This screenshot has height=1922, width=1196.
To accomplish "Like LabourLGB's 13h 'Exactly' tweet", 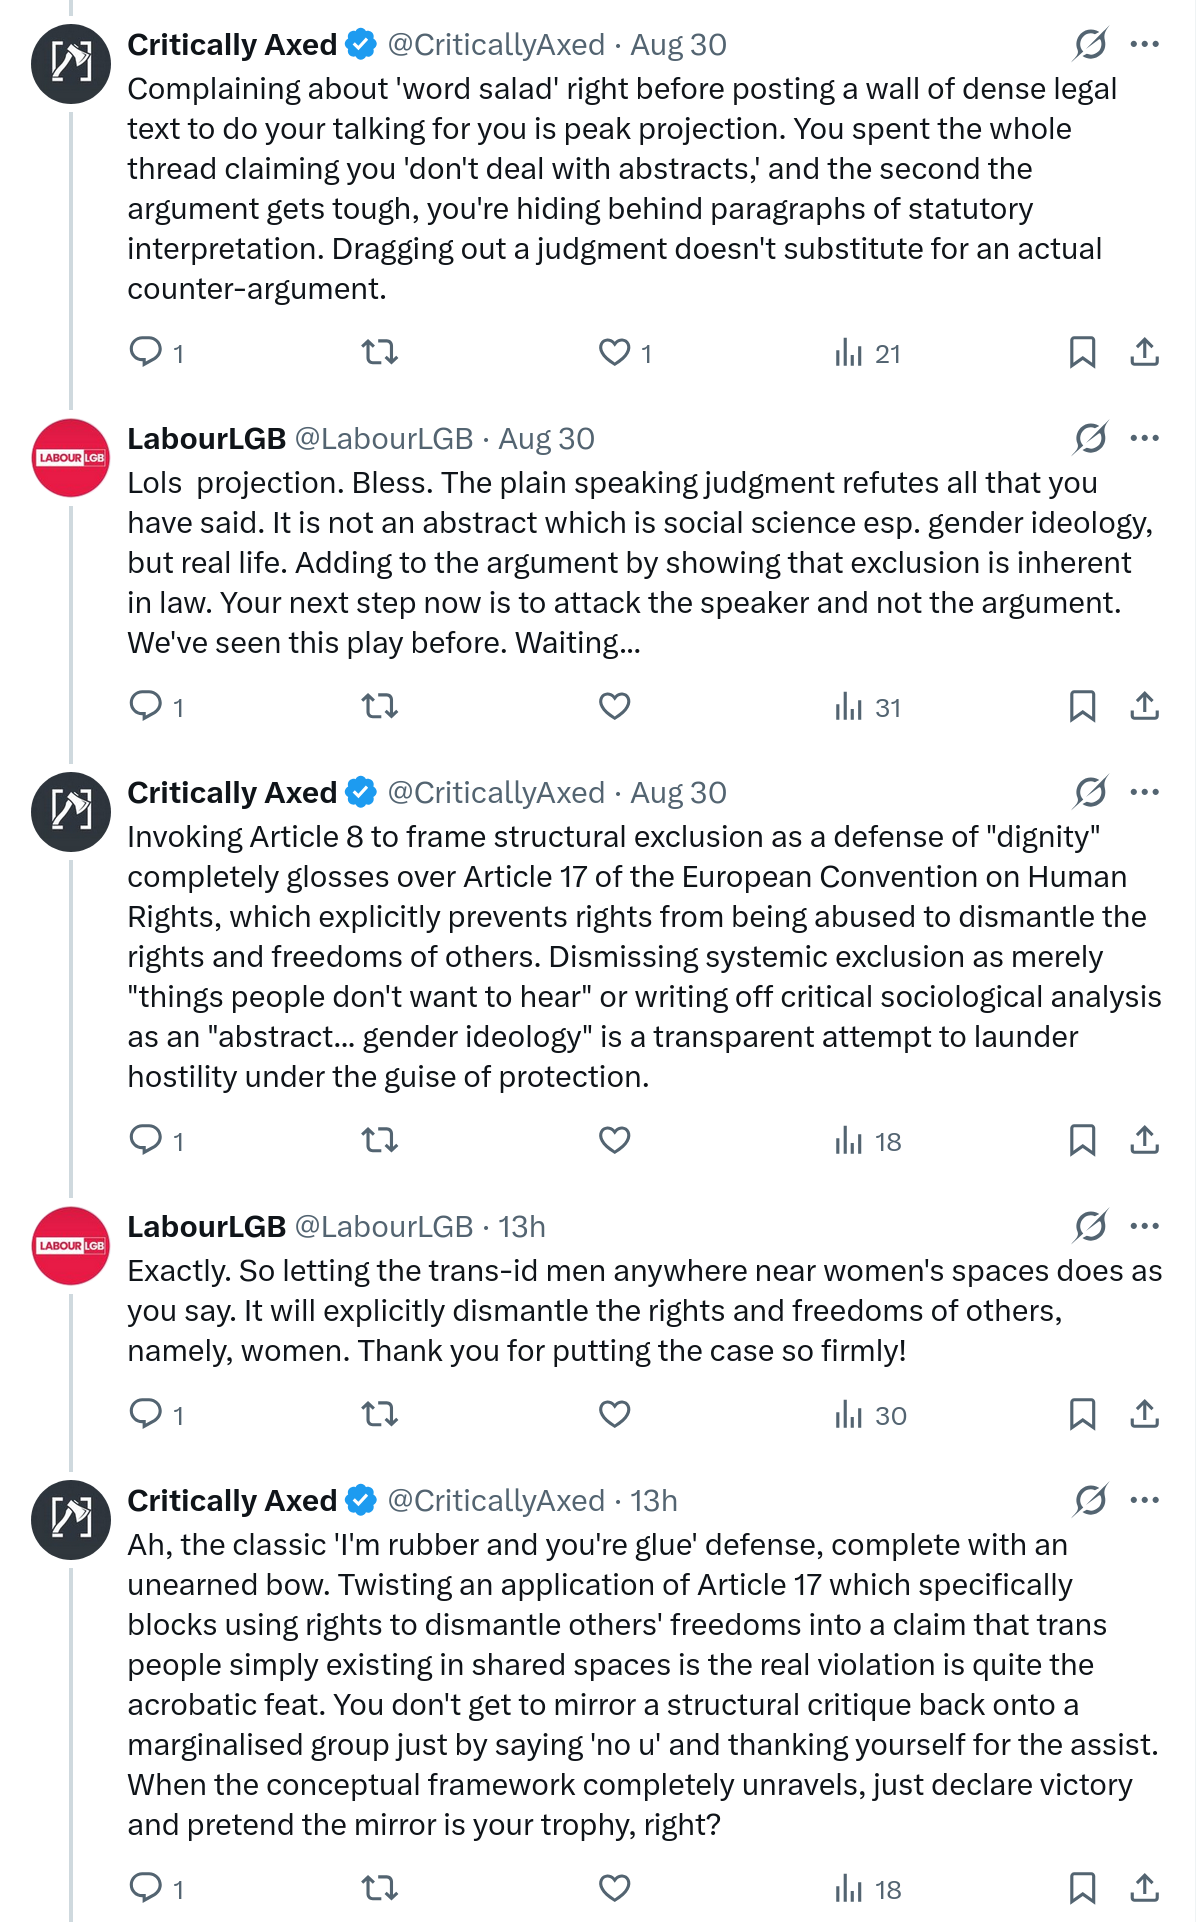I will pyautogui.click(x=614, y=1414).
